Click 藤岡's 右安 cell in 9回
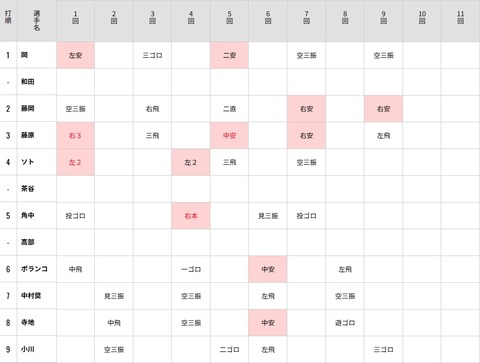Screen dimensions: 480x363 tap(383, 109)
